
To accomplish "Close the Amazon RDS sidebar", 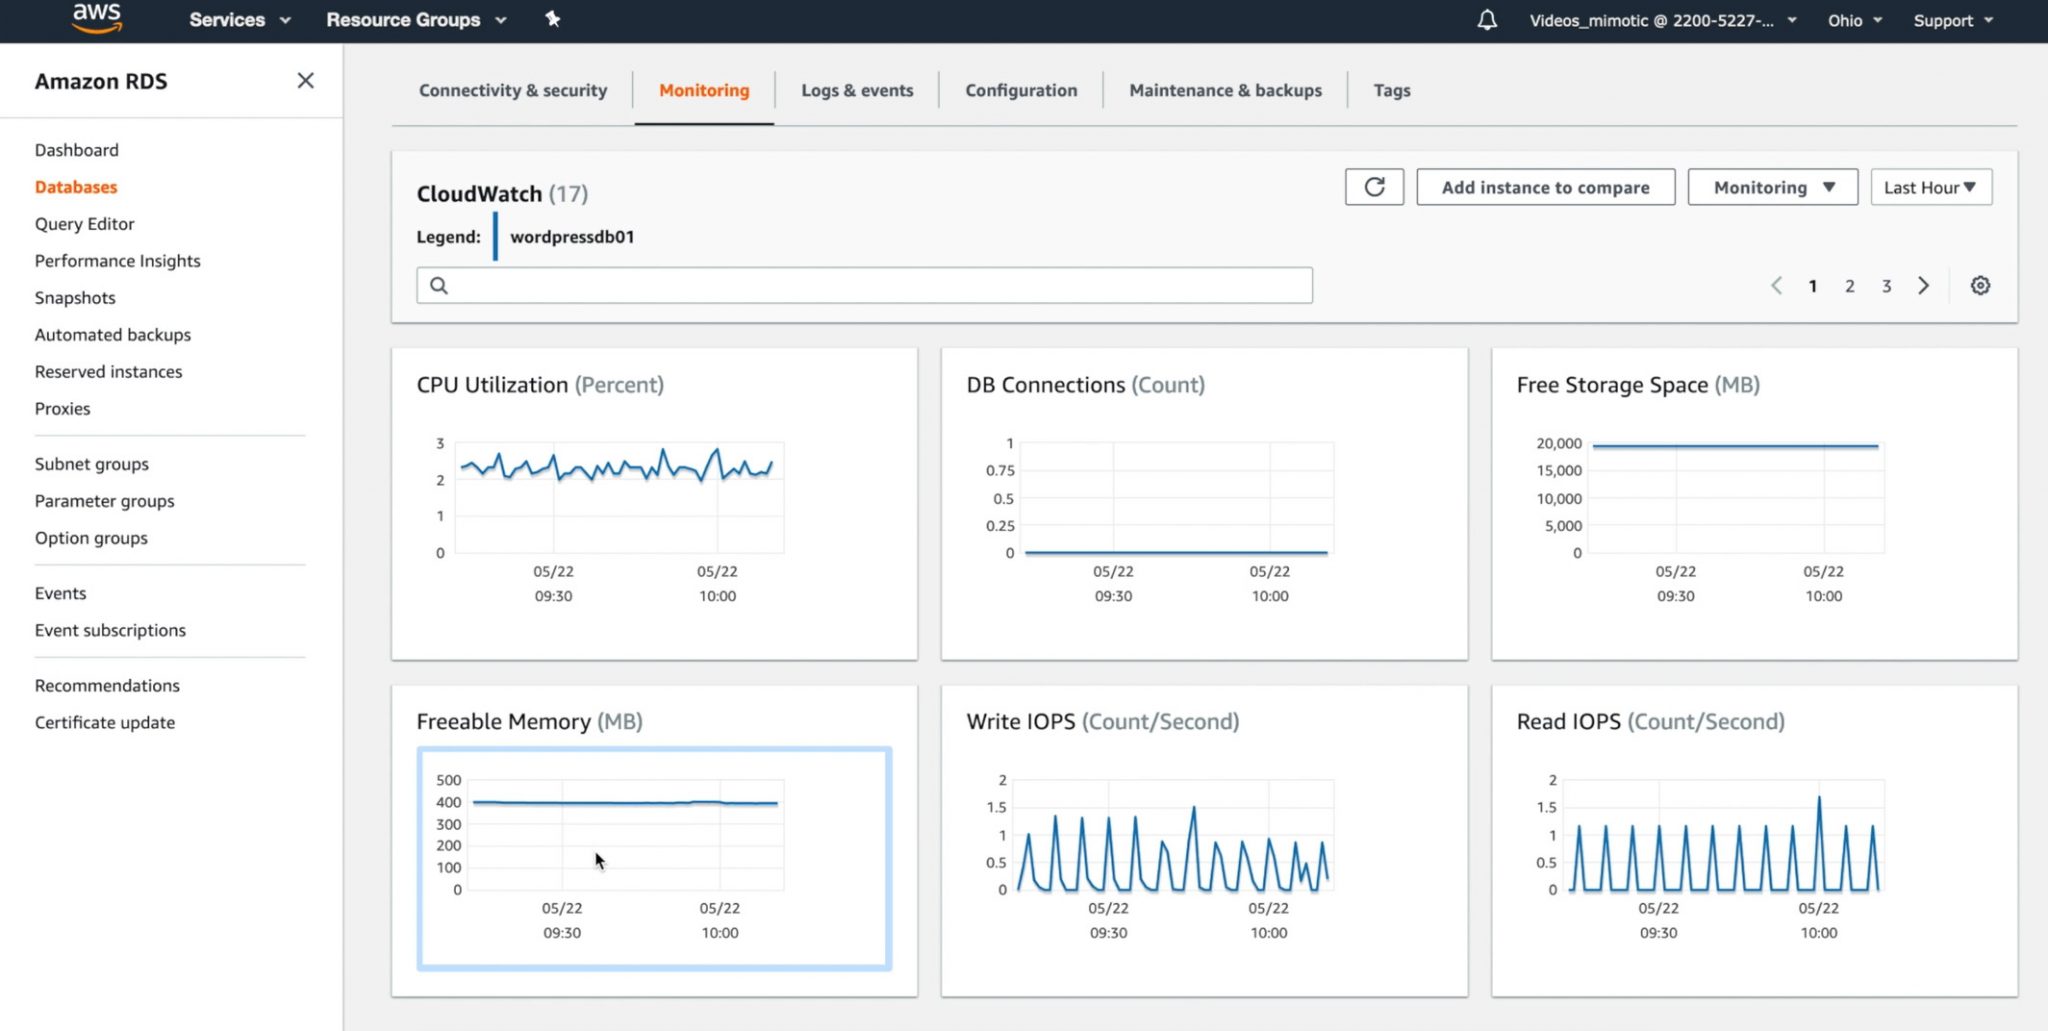I will [305, 81].
